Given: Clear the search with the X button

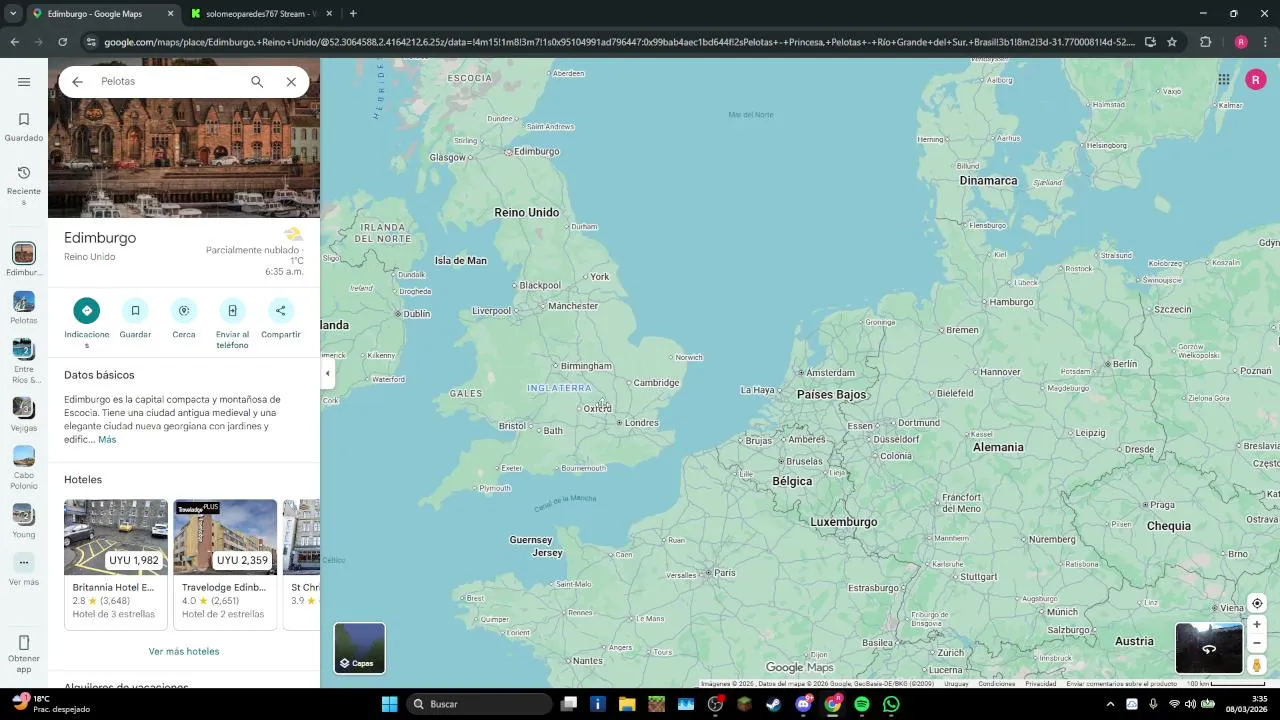Looking at the screenshot, I should coord(291,82).
